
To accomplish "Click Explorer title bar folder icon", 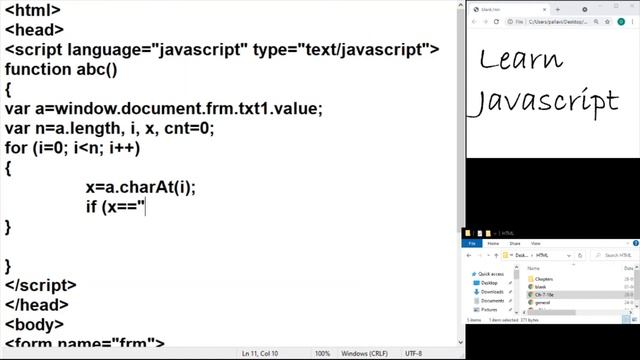I will [468, 233].
